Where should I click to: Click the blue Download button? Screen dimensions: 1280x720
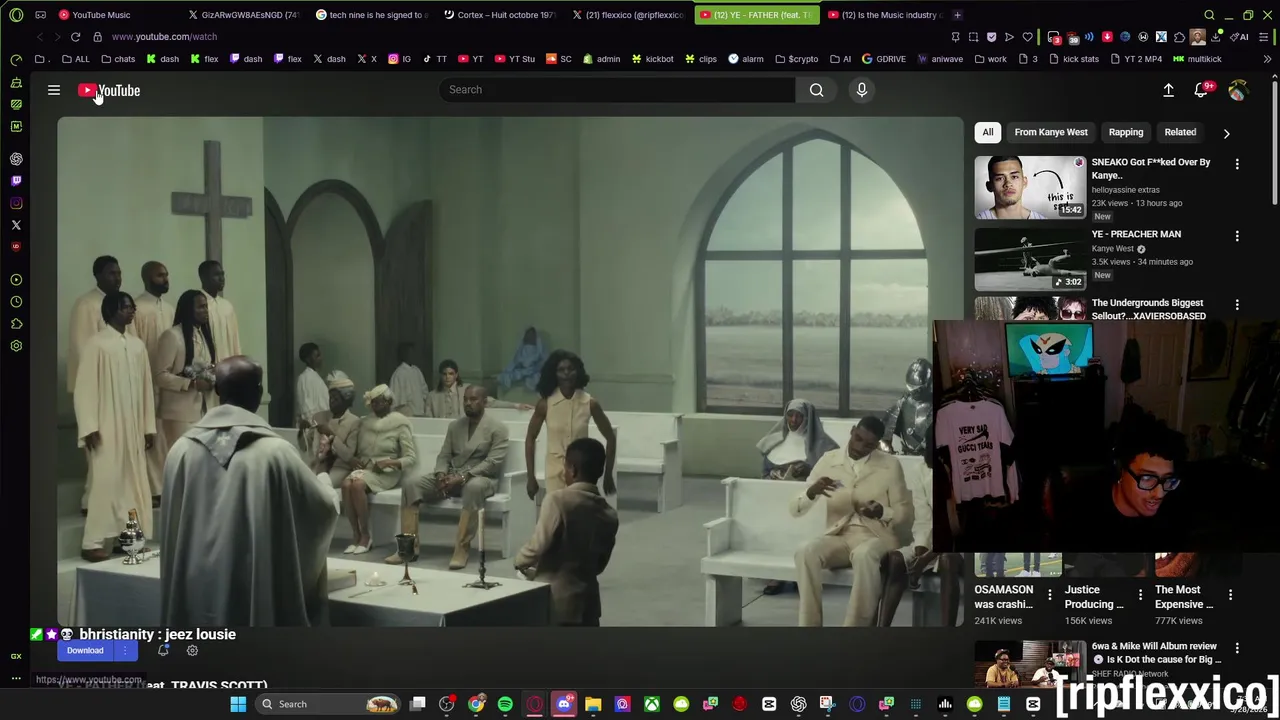(85, 651)
